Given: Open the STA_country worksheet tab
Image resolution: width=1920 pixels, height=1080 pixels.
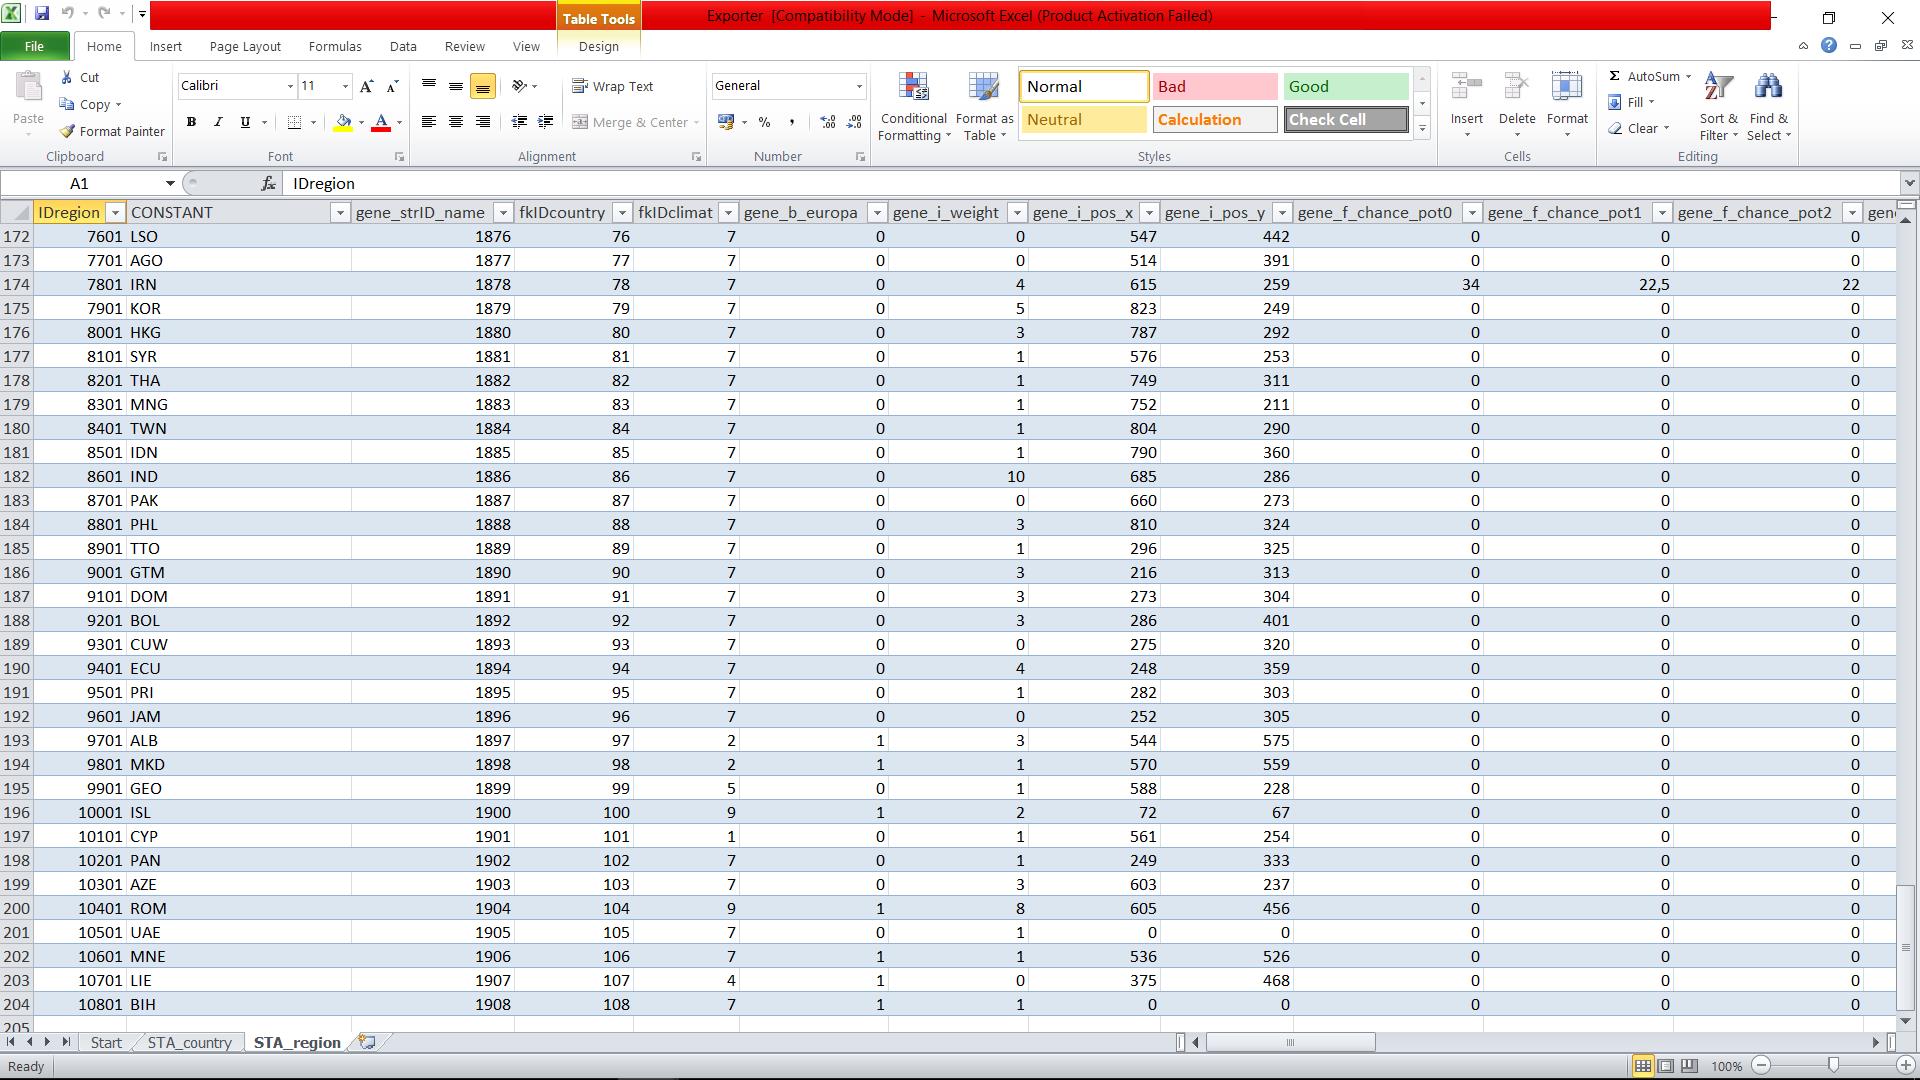Looking at the screenshot, I should click(x=189, y=1042).
